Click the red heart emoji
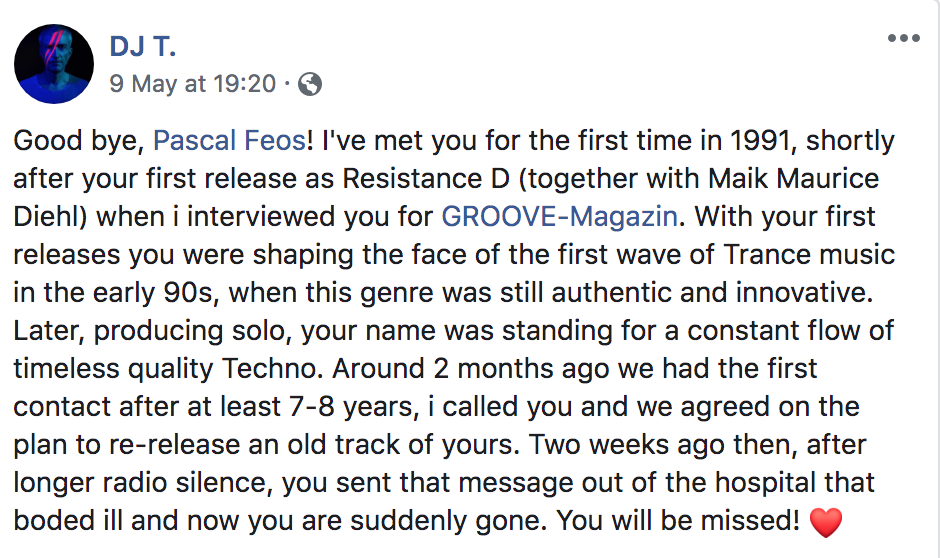The width and height of the screenshot is (940, 558). point(825,521)
